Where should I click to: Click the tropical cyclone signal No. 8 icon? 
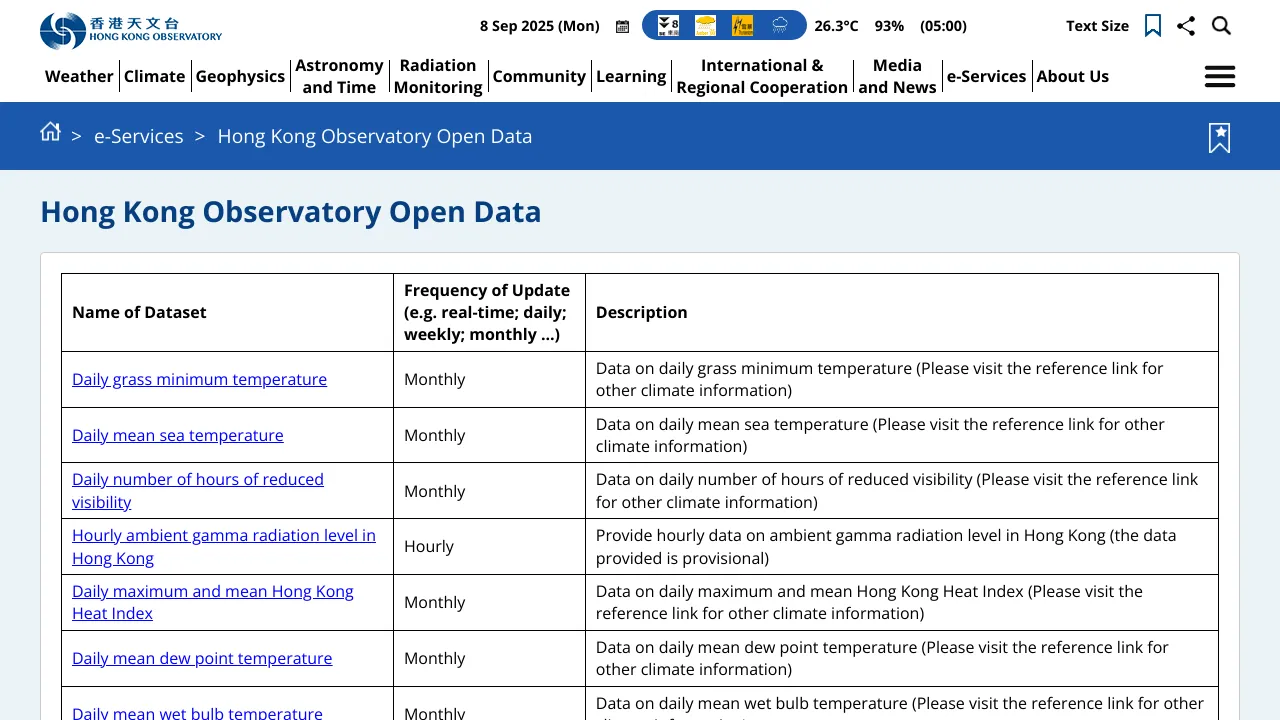(668, 26)
